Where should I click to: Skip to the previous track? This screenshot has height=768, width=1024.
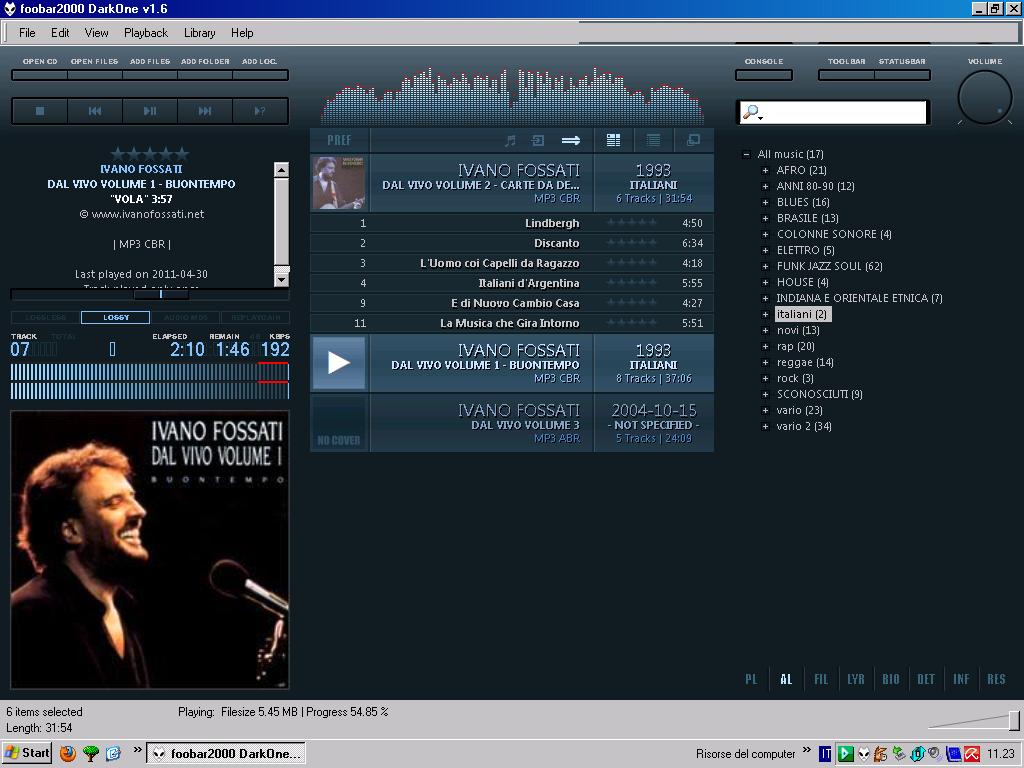point(95,111)
